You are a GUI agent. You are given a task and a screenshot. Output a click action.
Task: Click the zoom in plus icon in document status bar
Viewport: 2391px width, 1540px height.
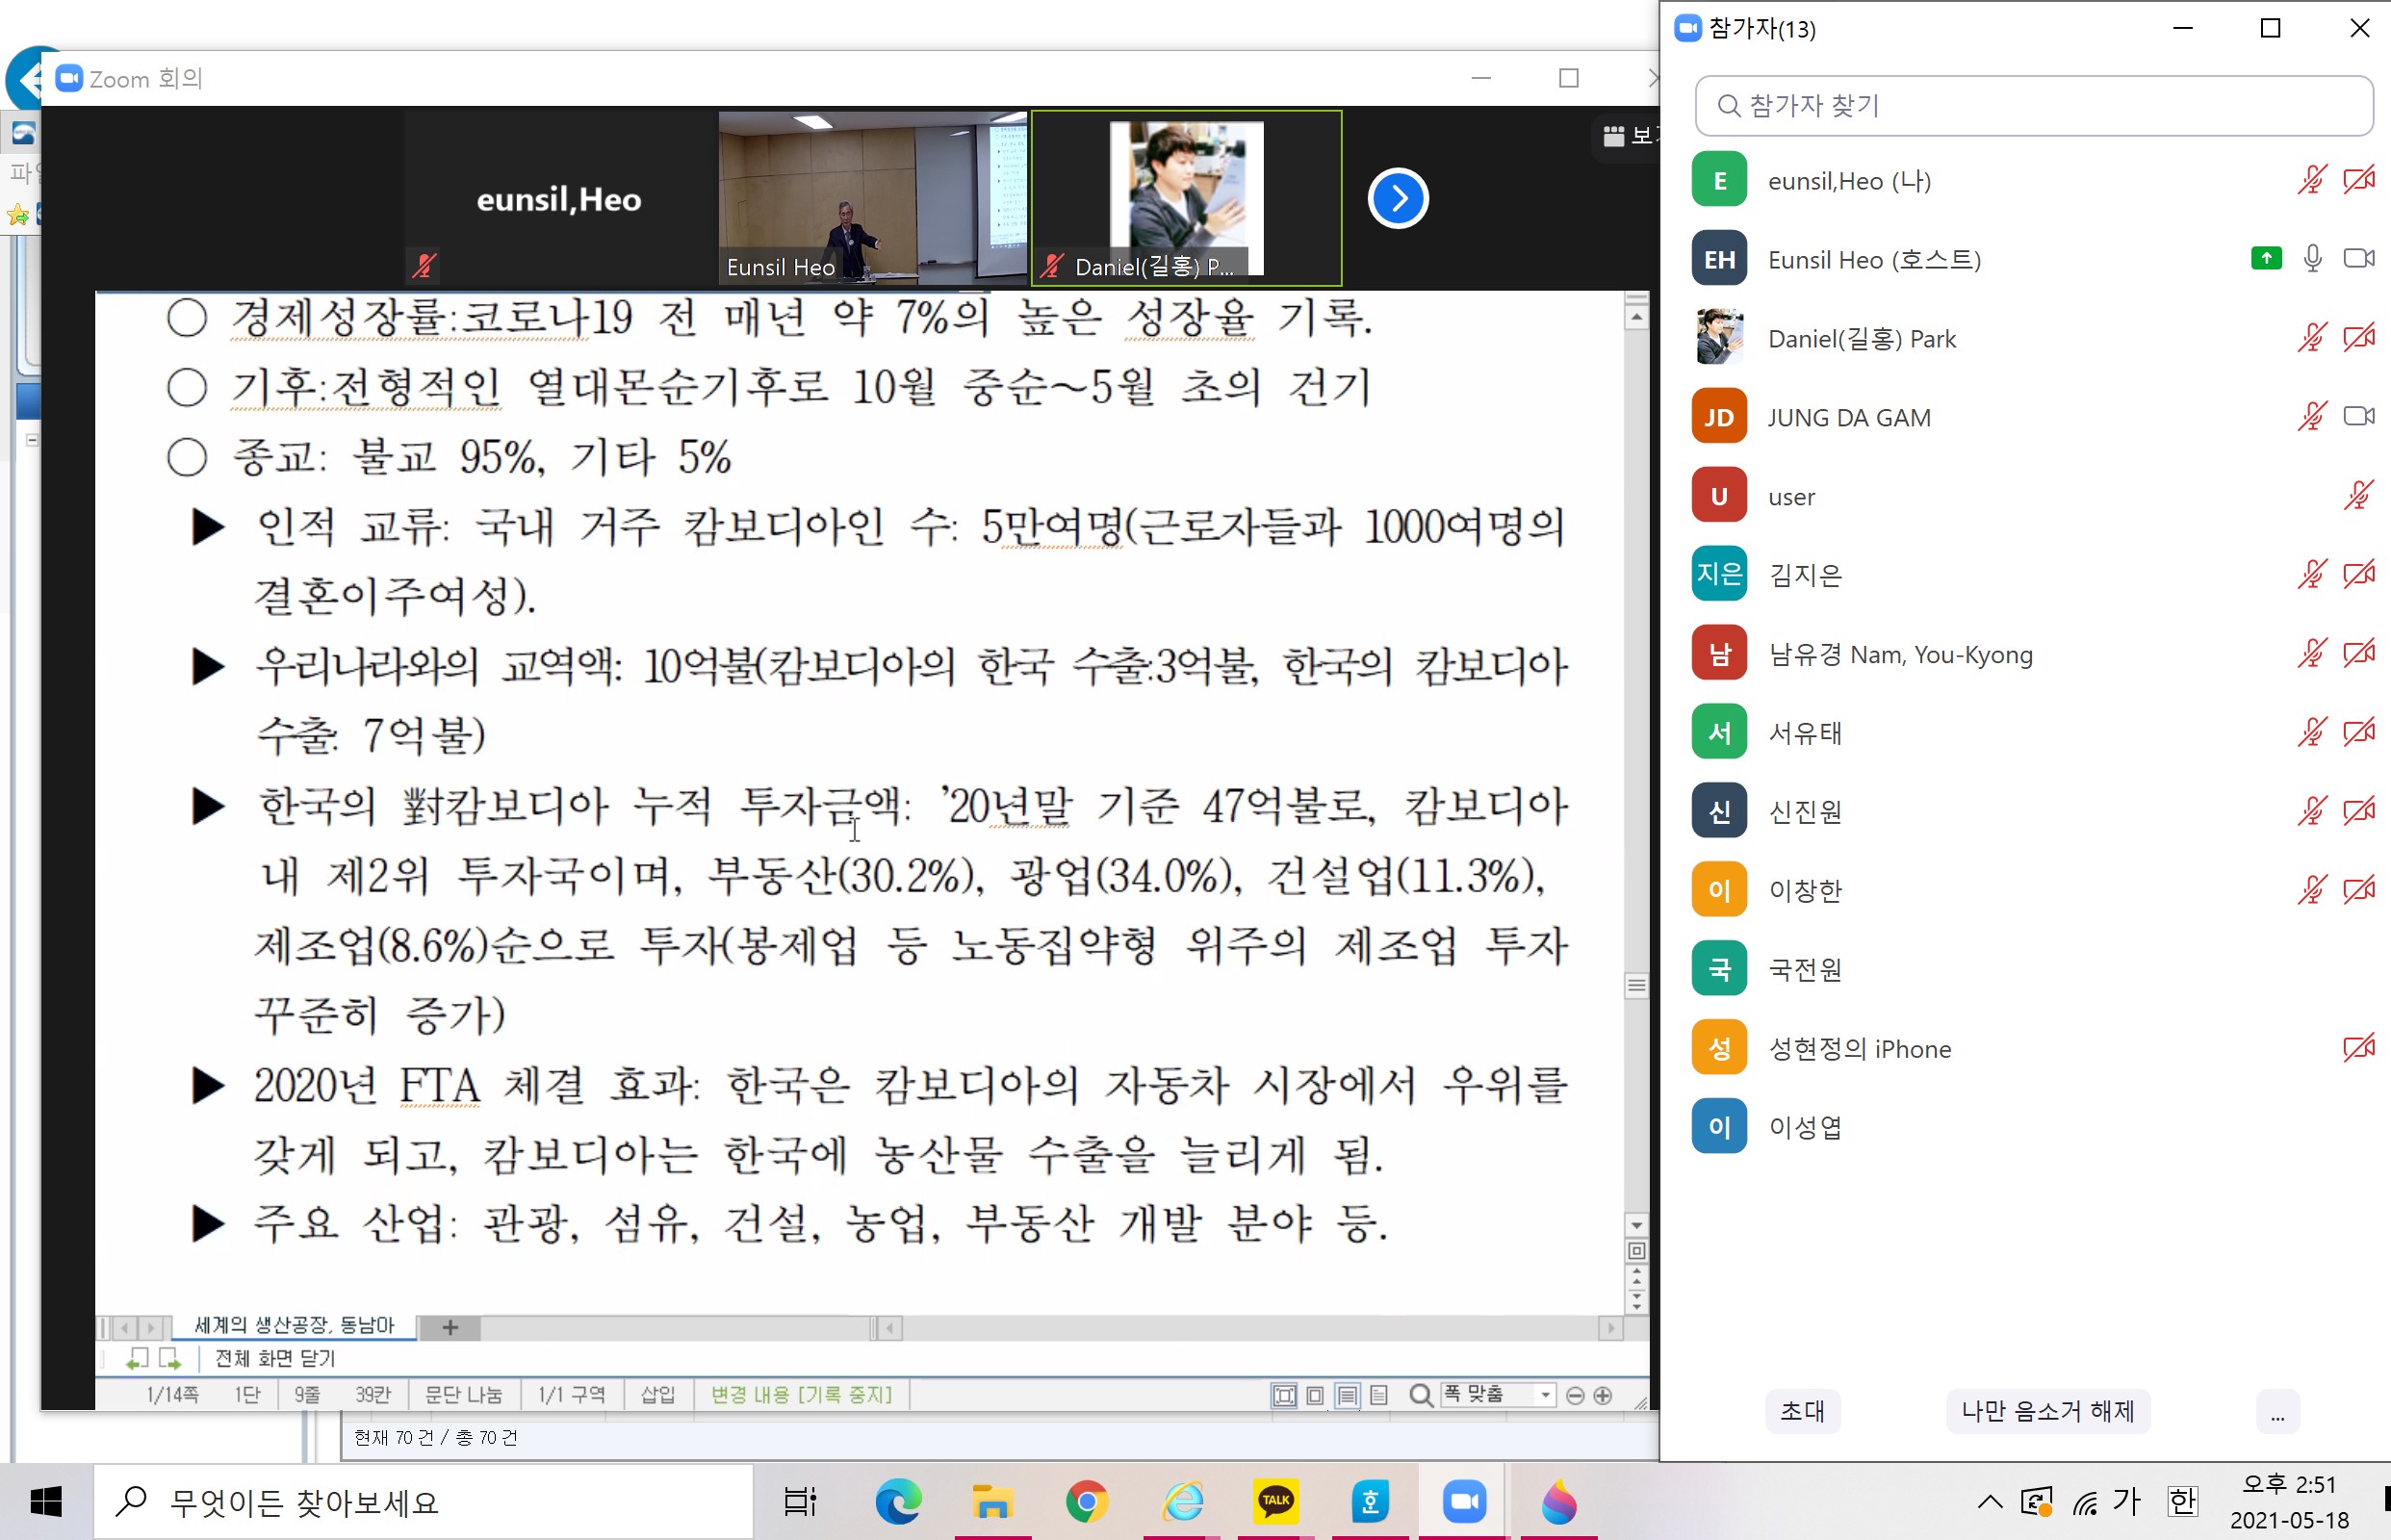pyautogui.click(x=1602, y=1395)
